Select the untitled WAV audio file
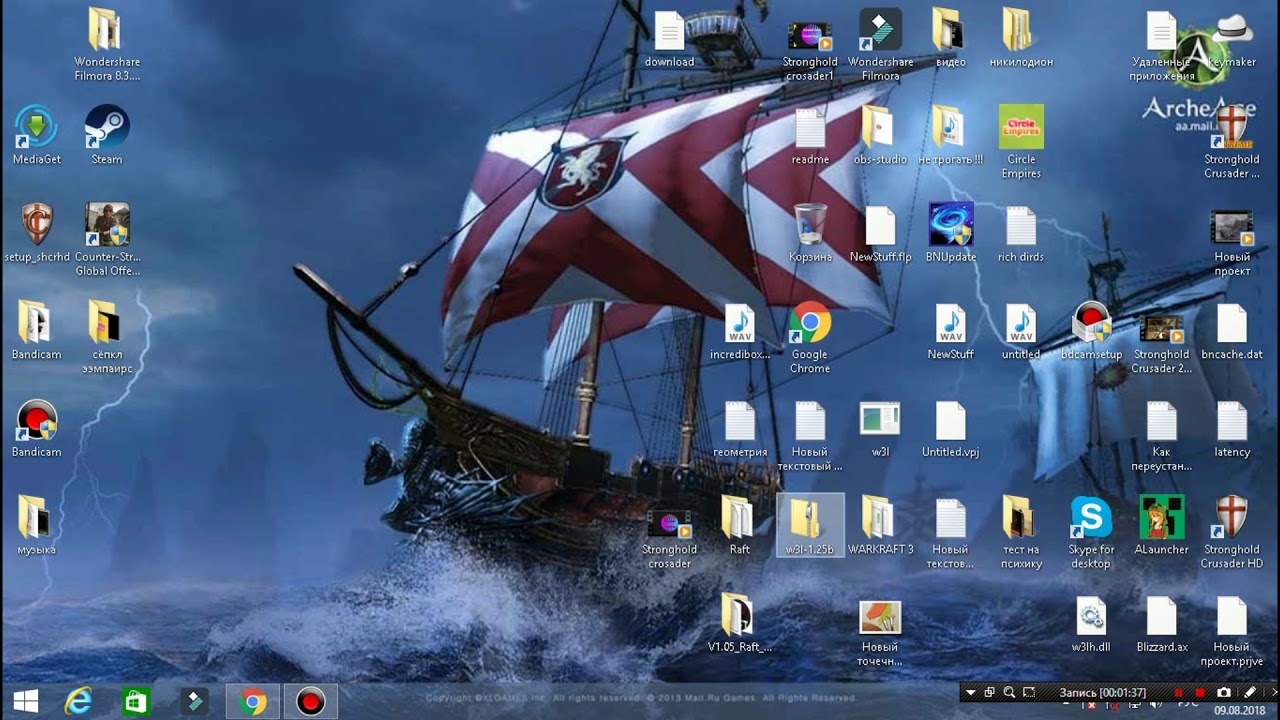1280x720 pixels. pos(1021,330)
